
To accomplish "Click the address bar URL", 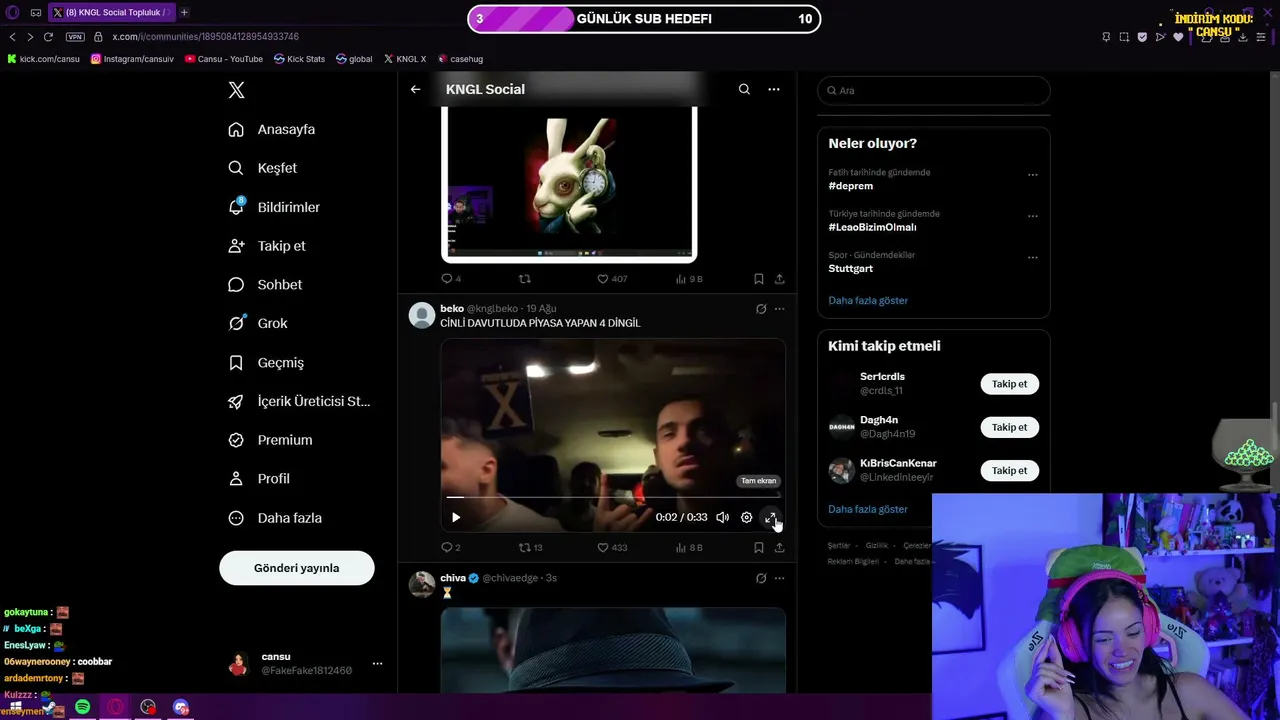I will [x=206, y=37].
